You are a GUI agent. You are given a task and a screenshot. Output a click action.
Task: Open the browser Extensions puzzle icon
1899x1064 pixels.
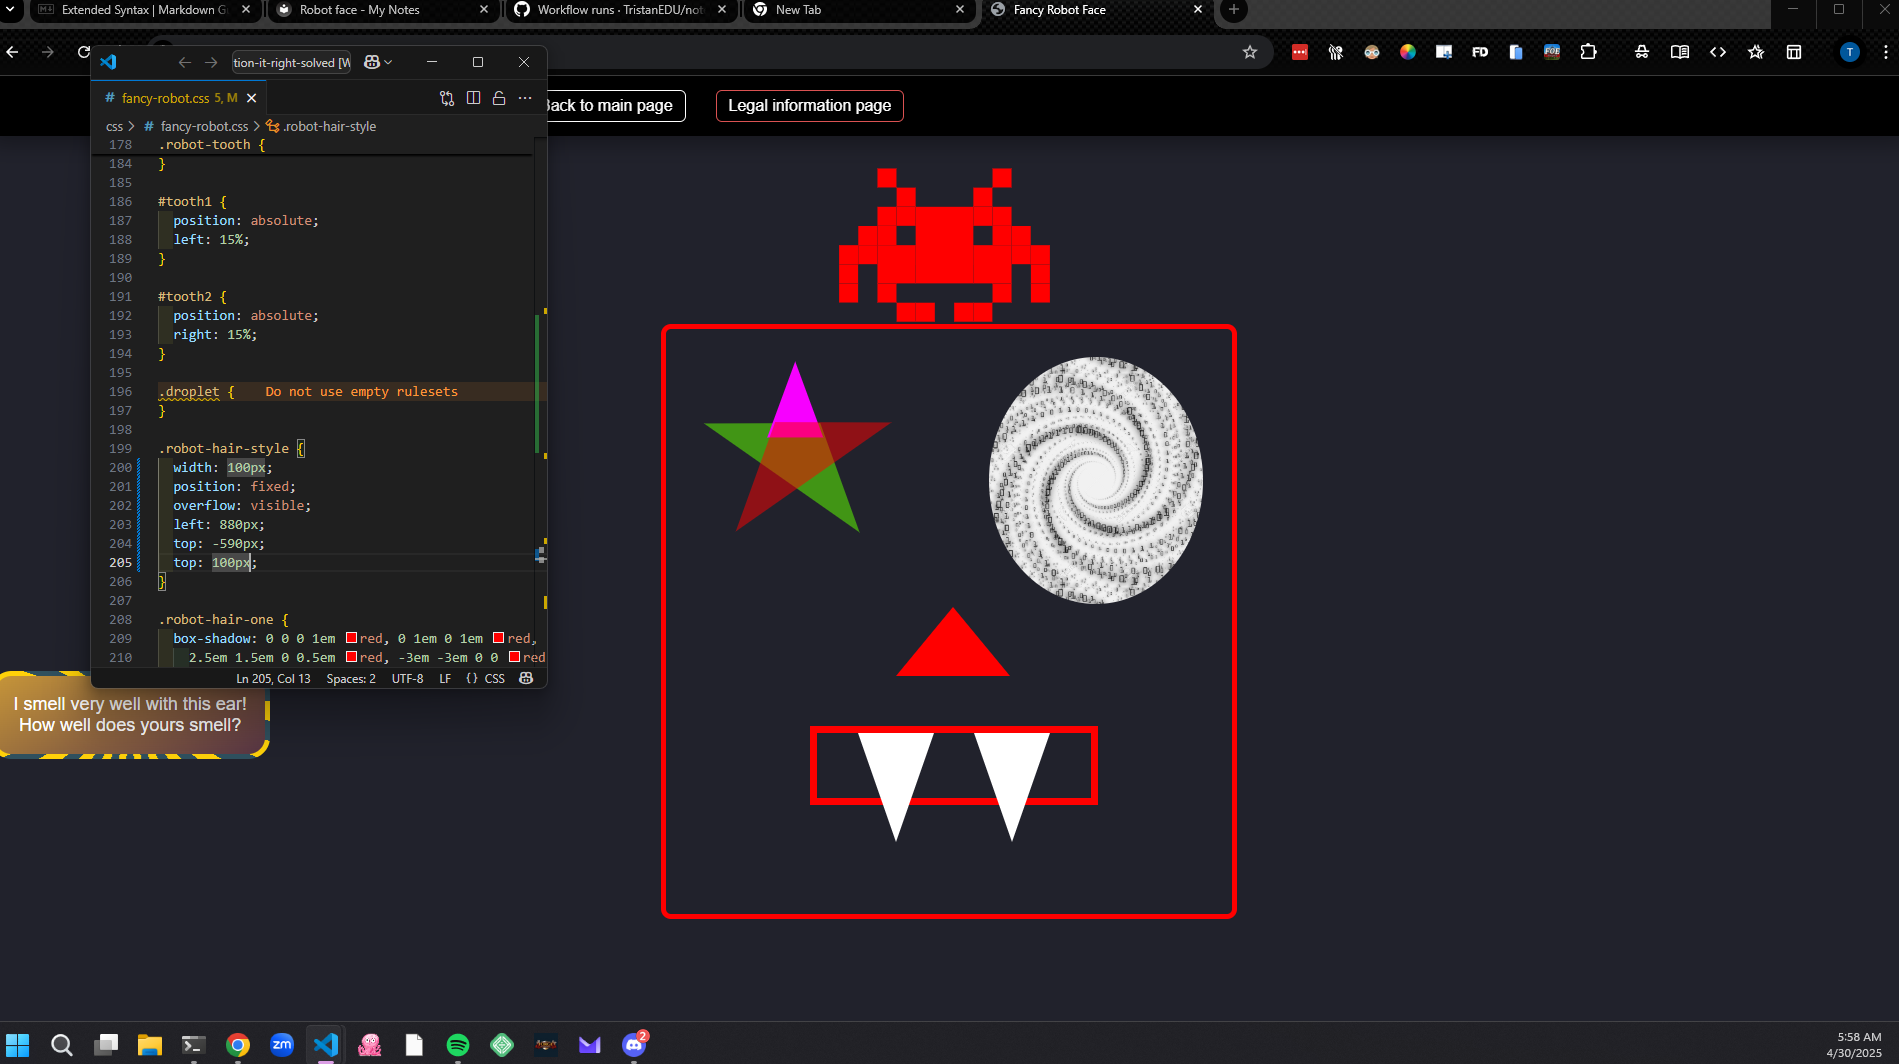[1588, 52]
